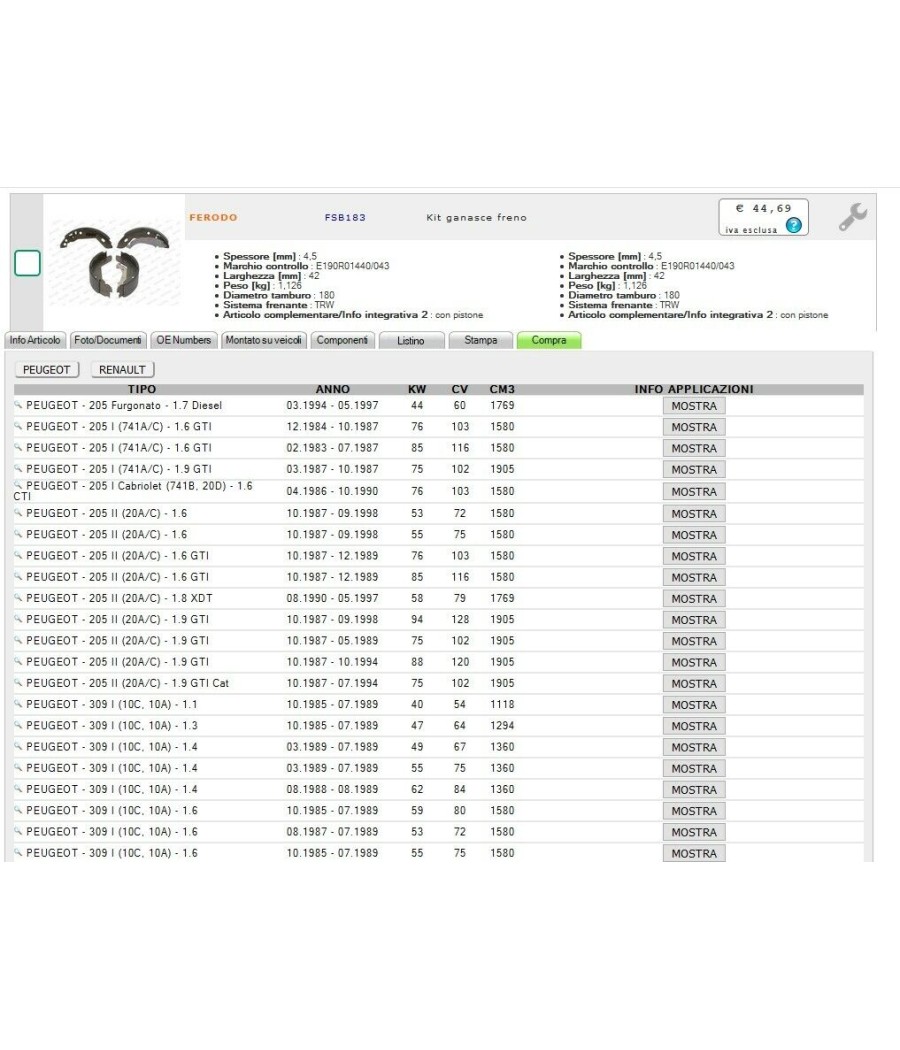Click the FSB183 article code

(x=345, y=218)
